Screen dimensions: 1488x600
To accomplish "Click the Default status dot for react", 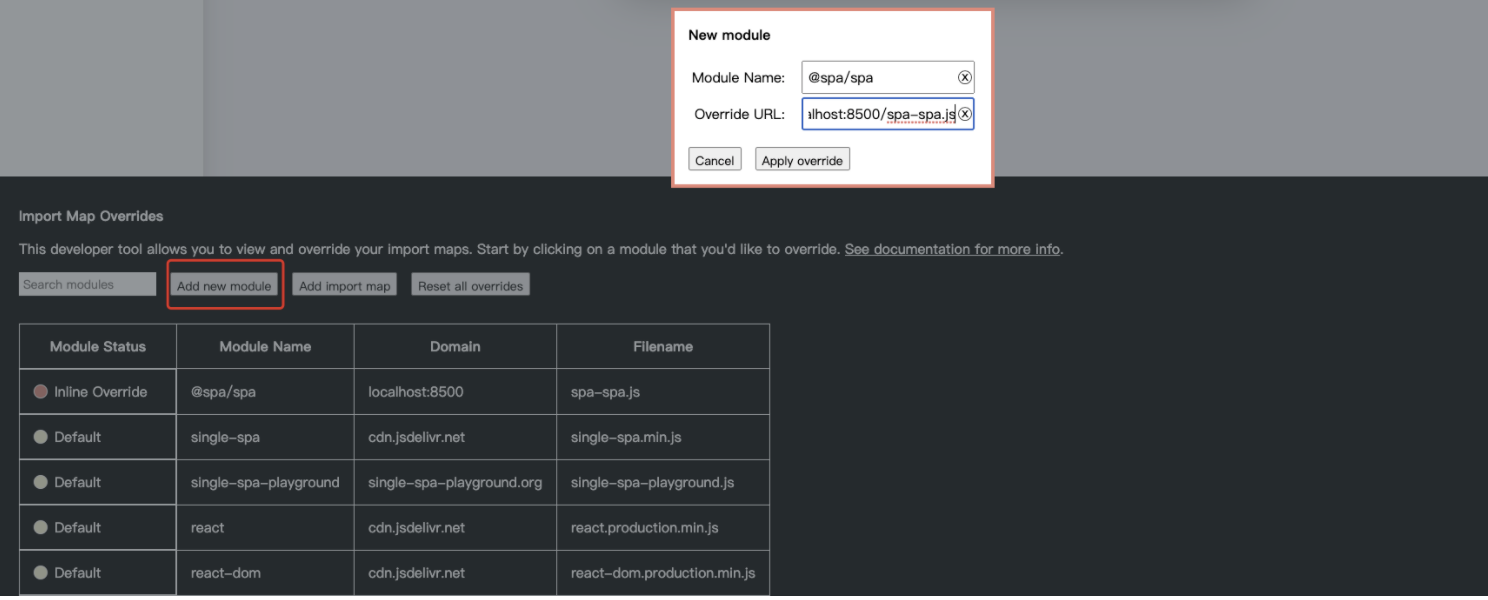I will [41, 527].
